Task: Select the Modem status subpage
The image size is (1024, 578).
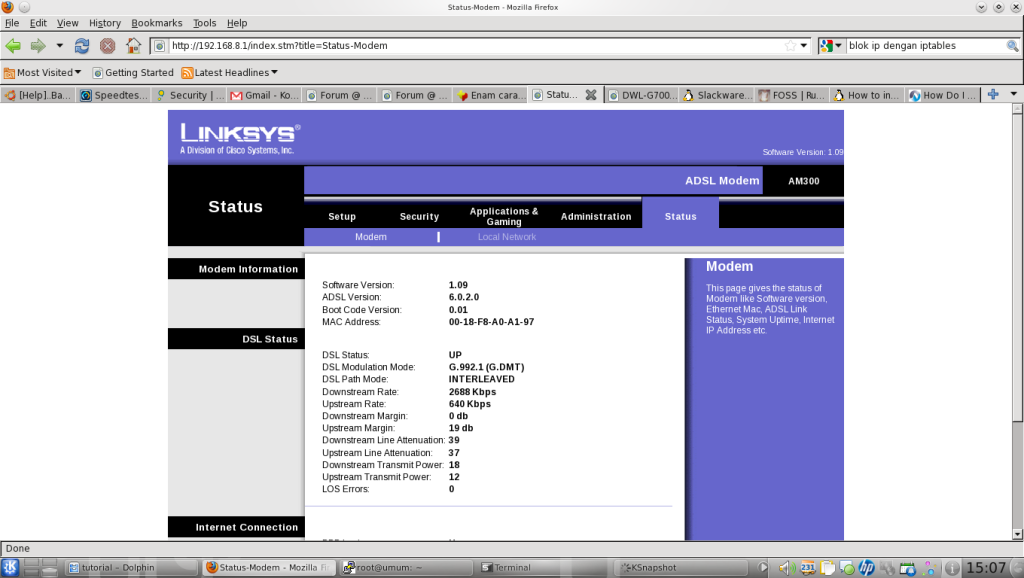Action: coord(371,237)
